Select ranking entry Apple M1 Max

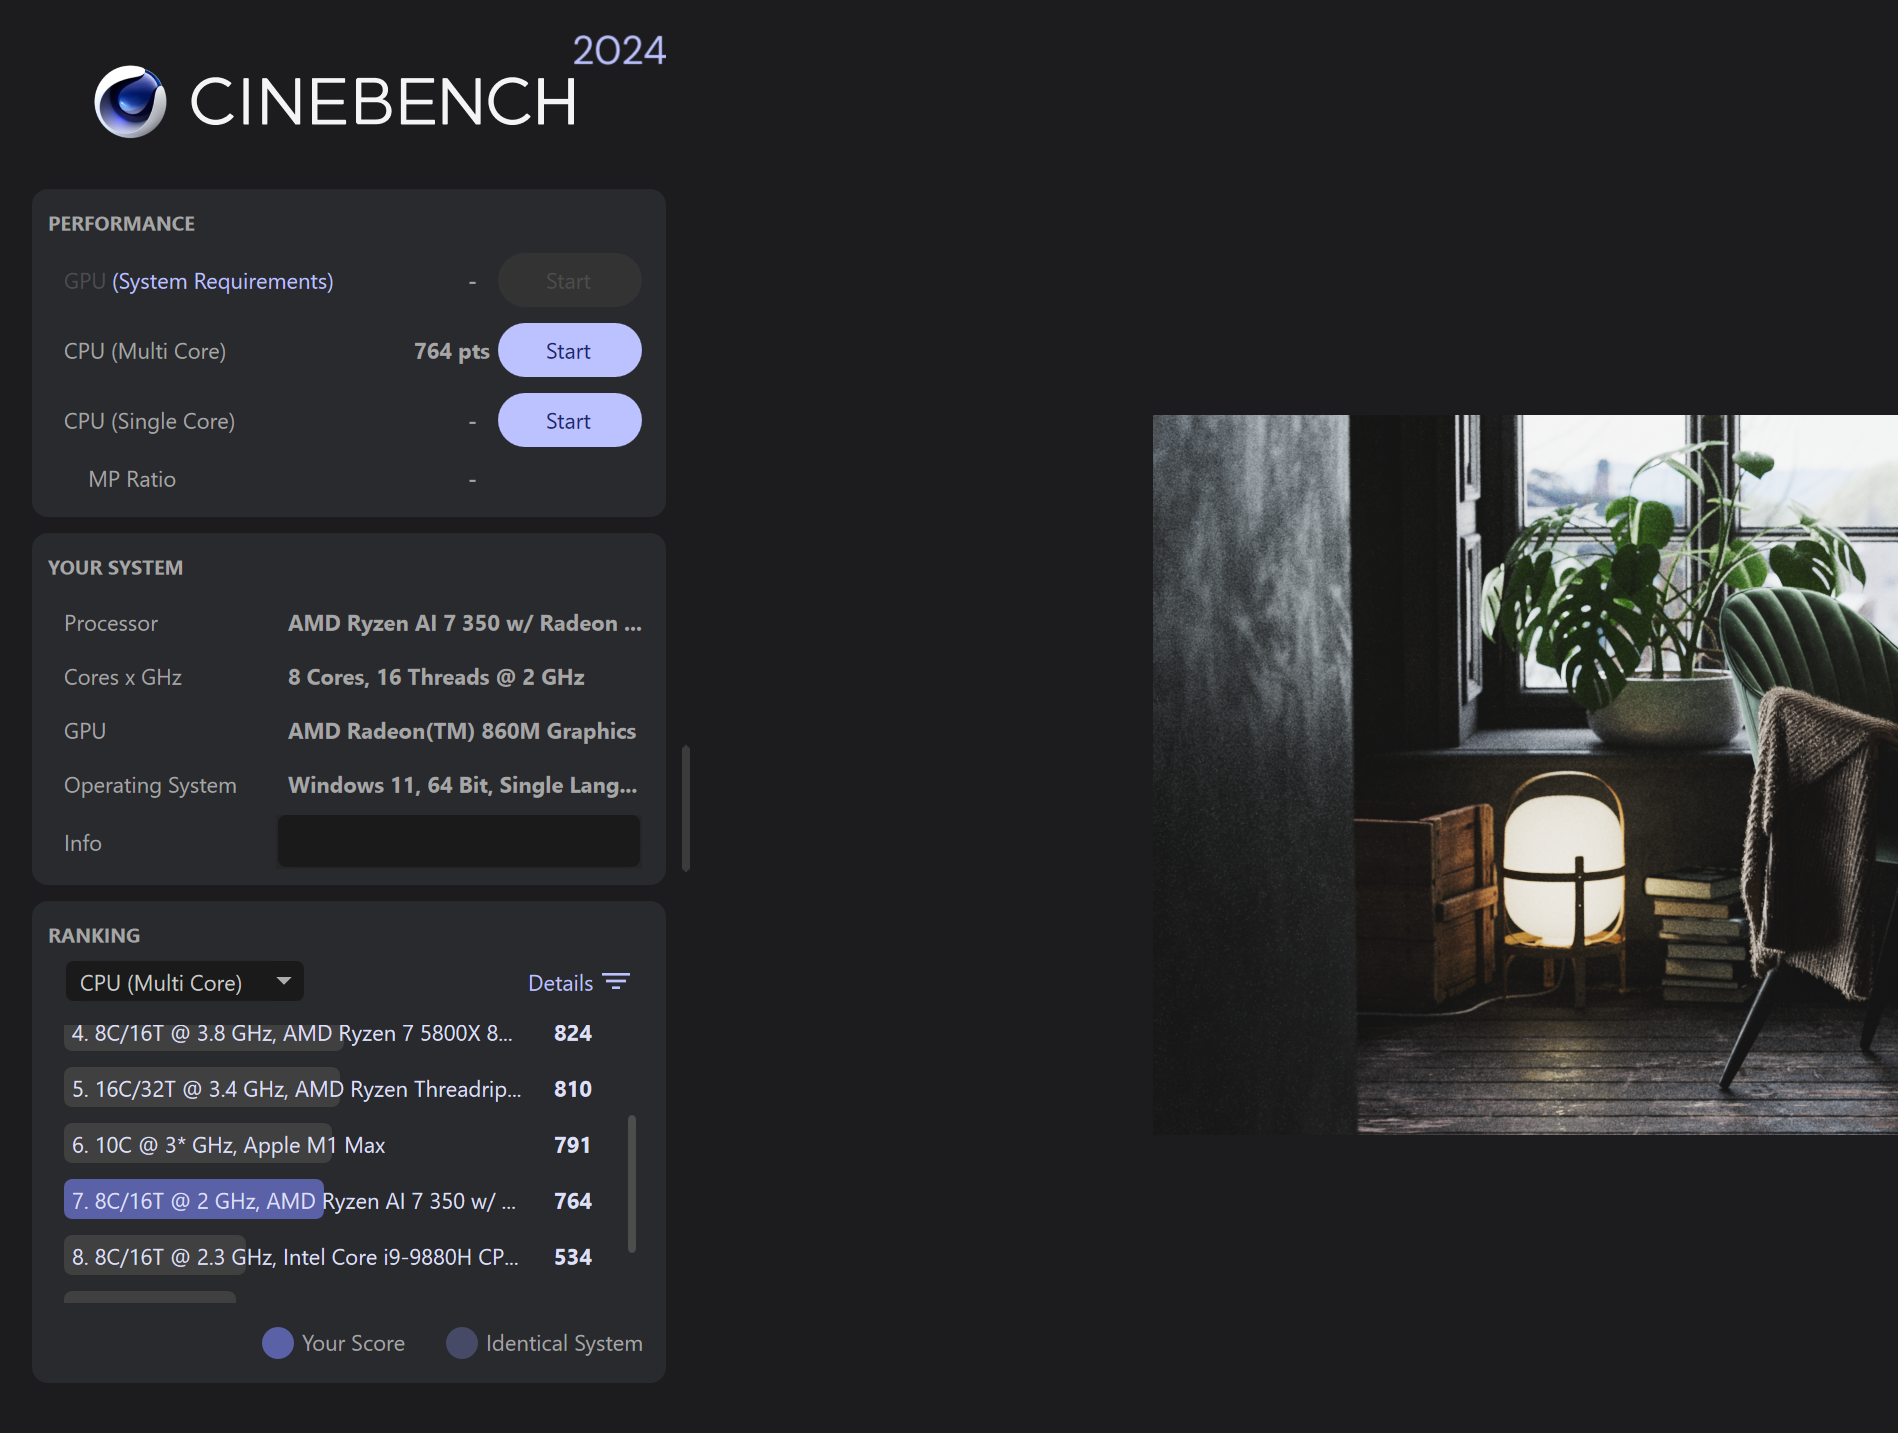click(330, 1145)
